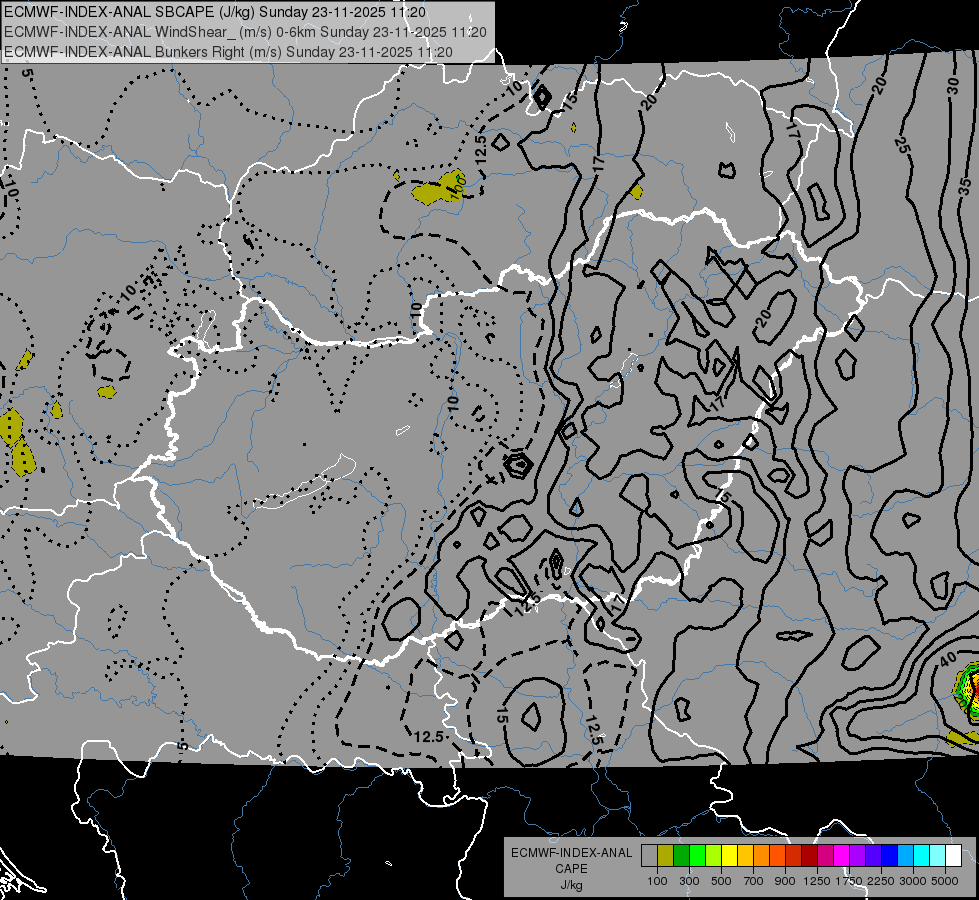Select the gray legend swatch below 100
The height and width of the screenshot is (900, 979).
coord(649,856)
